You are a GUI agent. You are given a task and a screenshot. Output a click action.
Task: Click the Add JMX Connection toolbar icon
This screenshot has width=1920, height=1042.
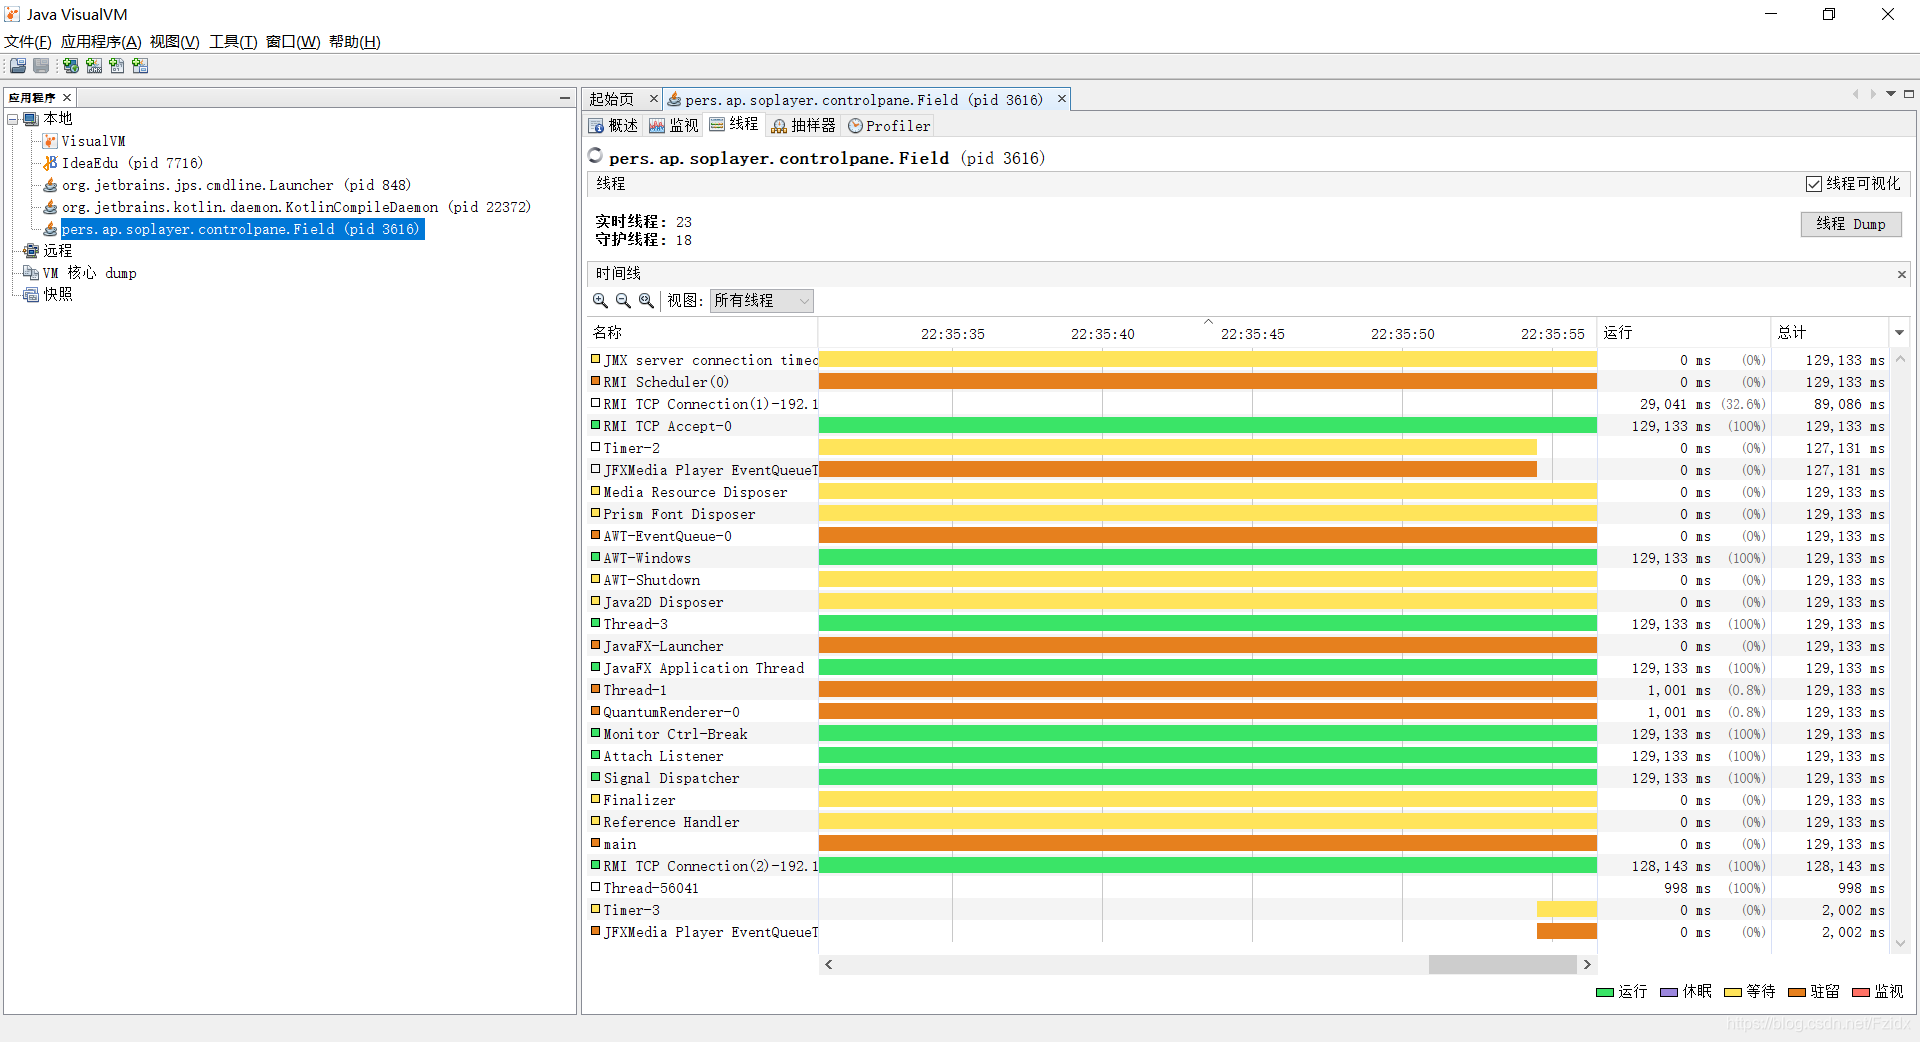pyautogui.click(x=94, y=66)
